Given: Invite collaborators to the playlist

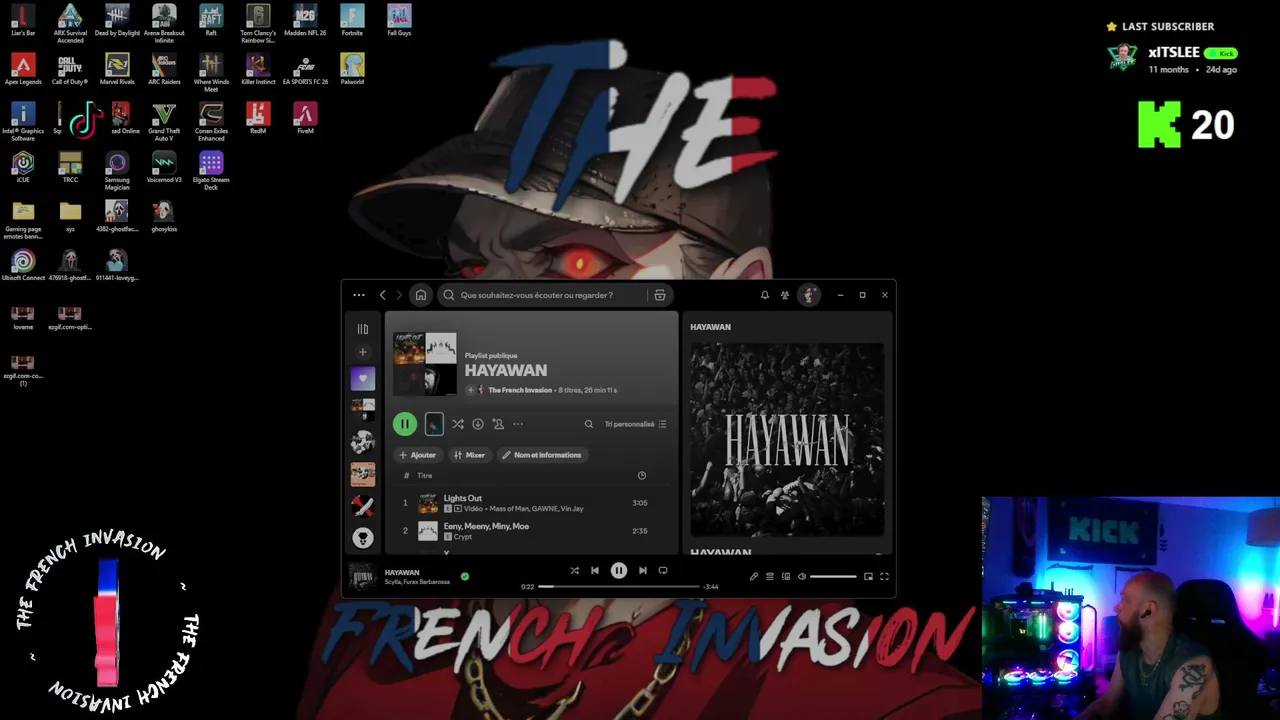Looking at the screenshot, I should coord(498,424).
